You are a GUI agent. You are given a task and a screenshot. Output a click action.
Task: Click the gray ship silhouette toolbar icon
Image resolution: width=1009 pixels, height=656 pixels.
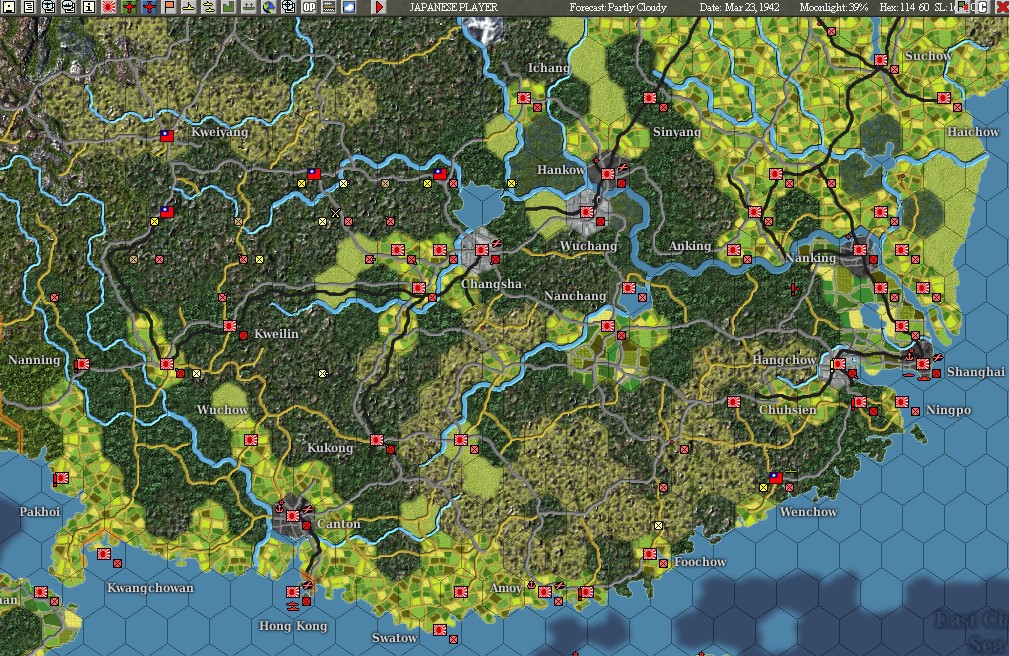[248, 7]
